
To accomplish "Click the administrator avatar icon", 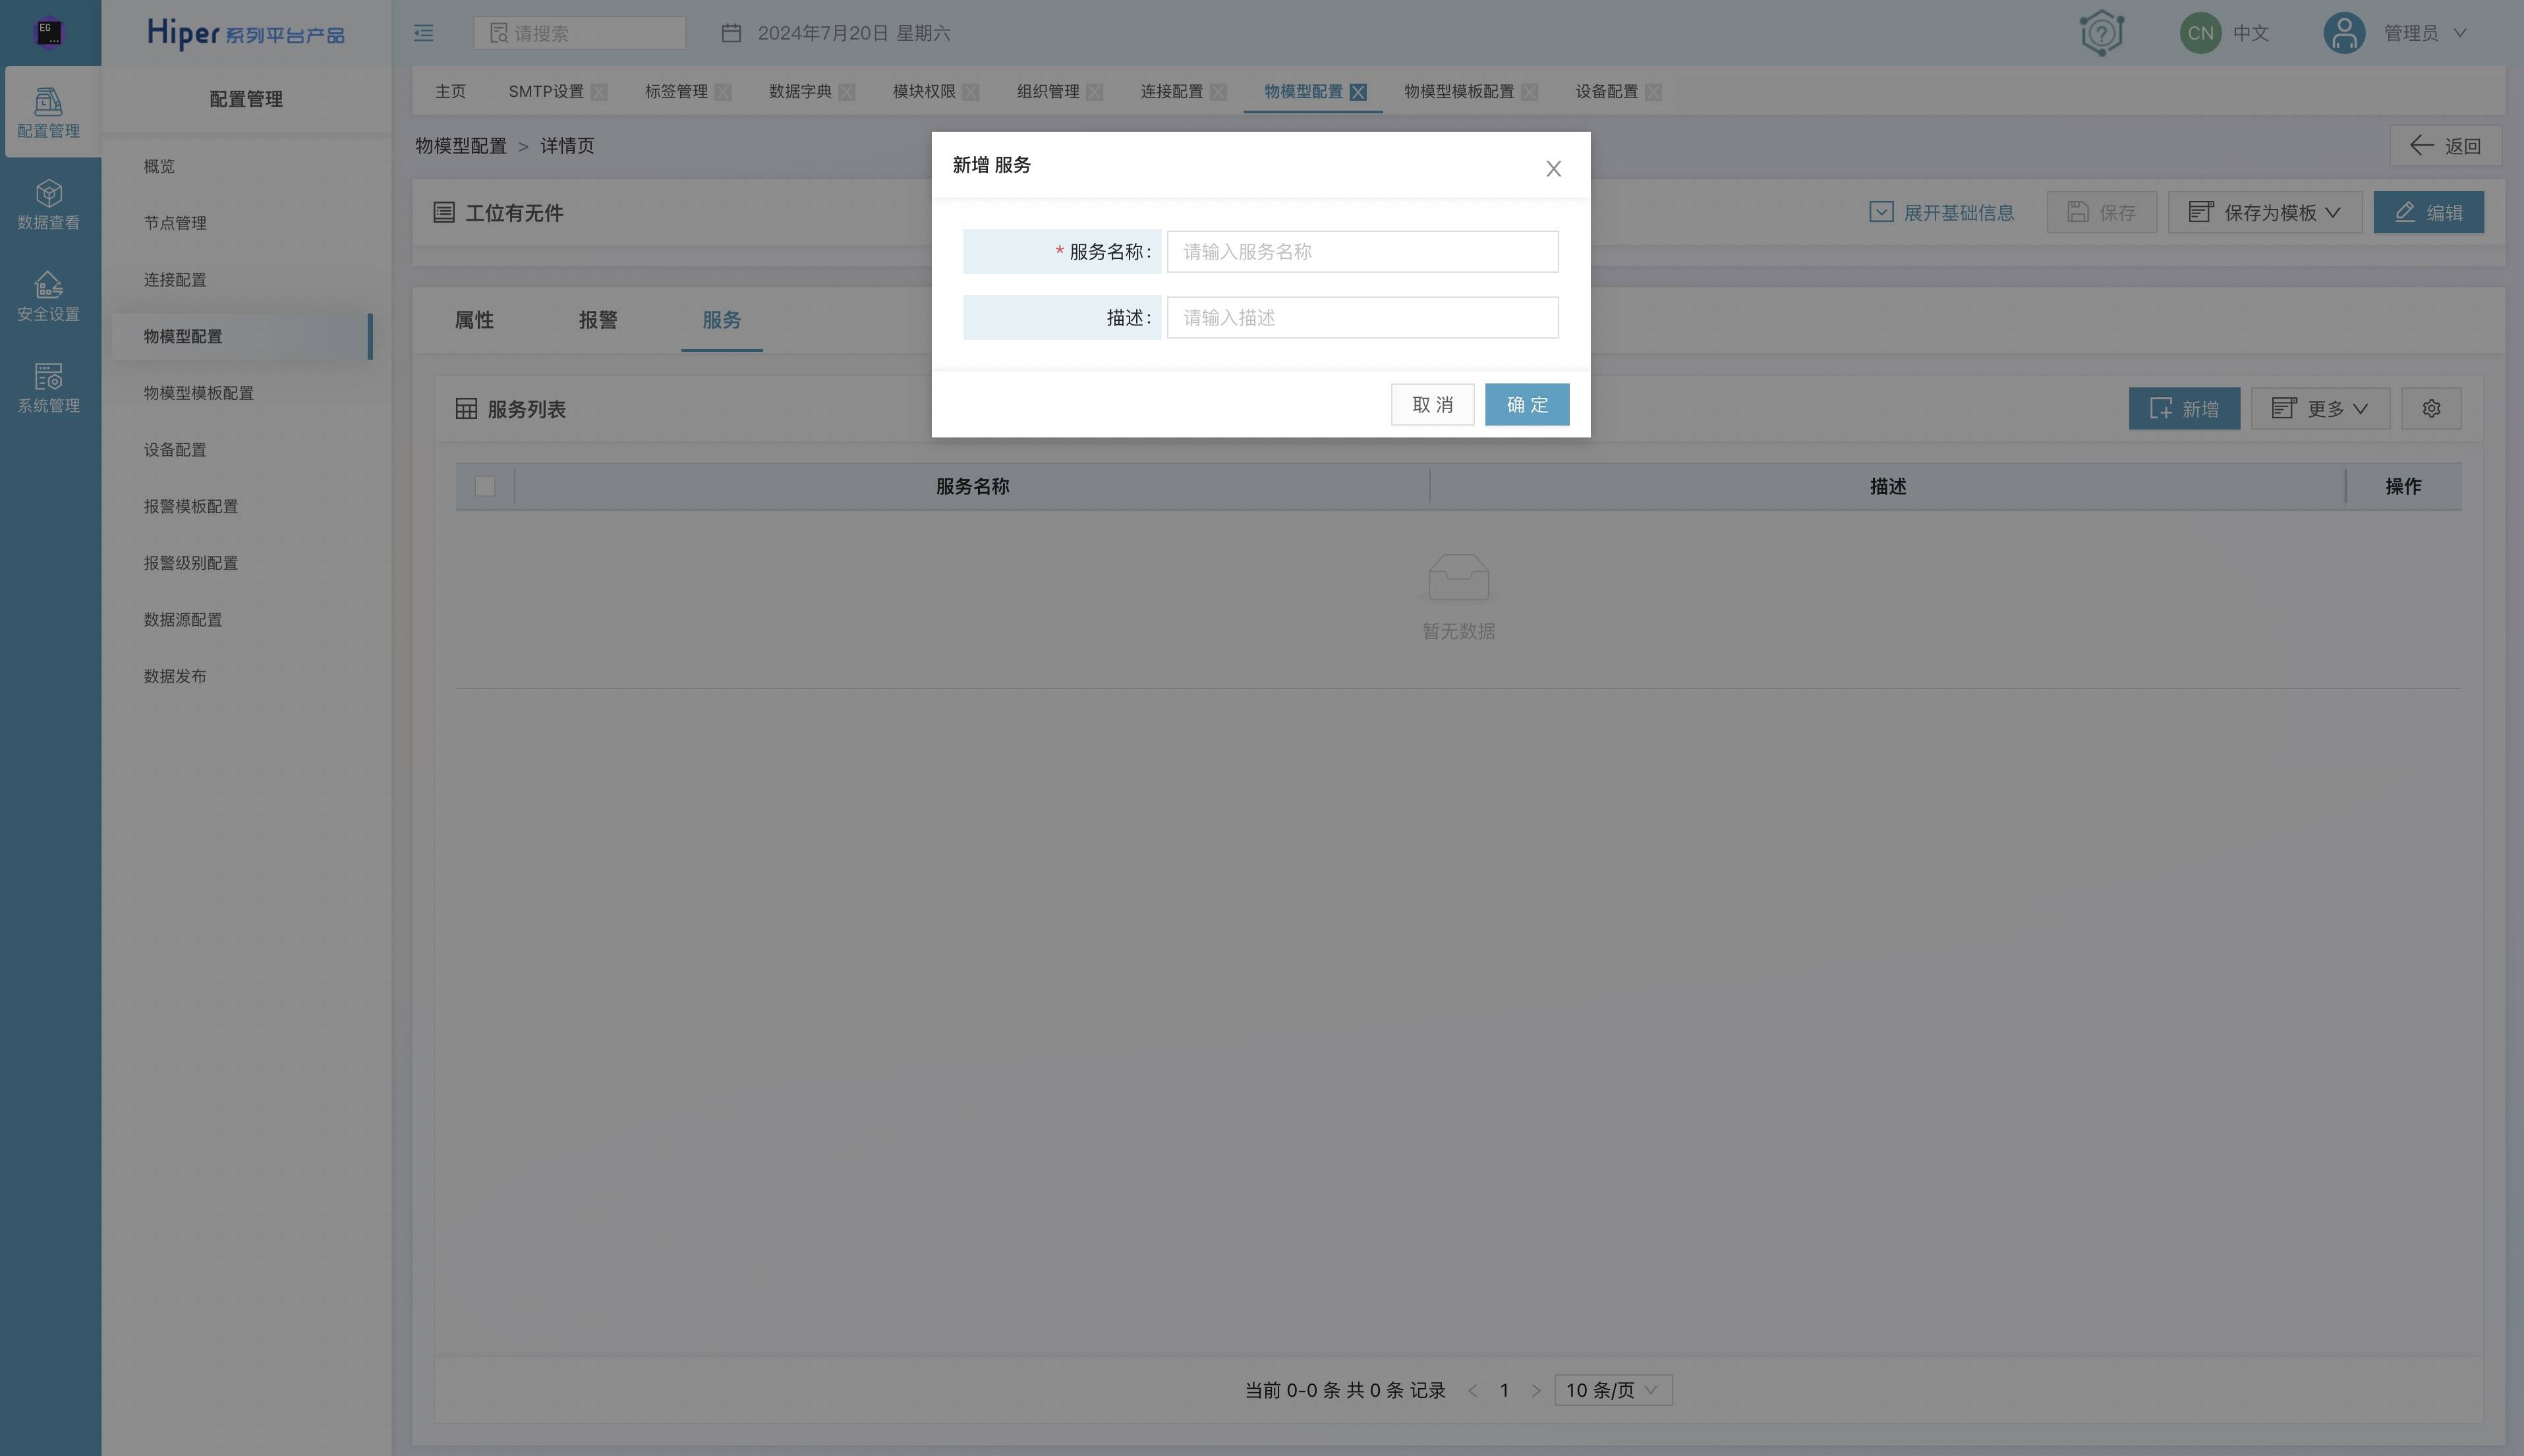I will point(2344,33).
